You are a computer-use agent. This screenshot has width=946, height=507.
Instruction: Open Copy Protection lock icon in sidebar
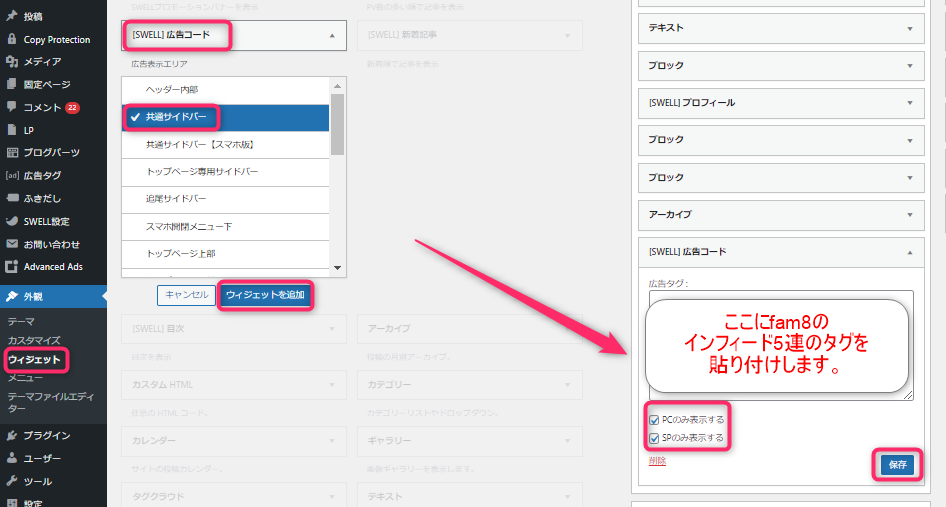tap(12, 40)
